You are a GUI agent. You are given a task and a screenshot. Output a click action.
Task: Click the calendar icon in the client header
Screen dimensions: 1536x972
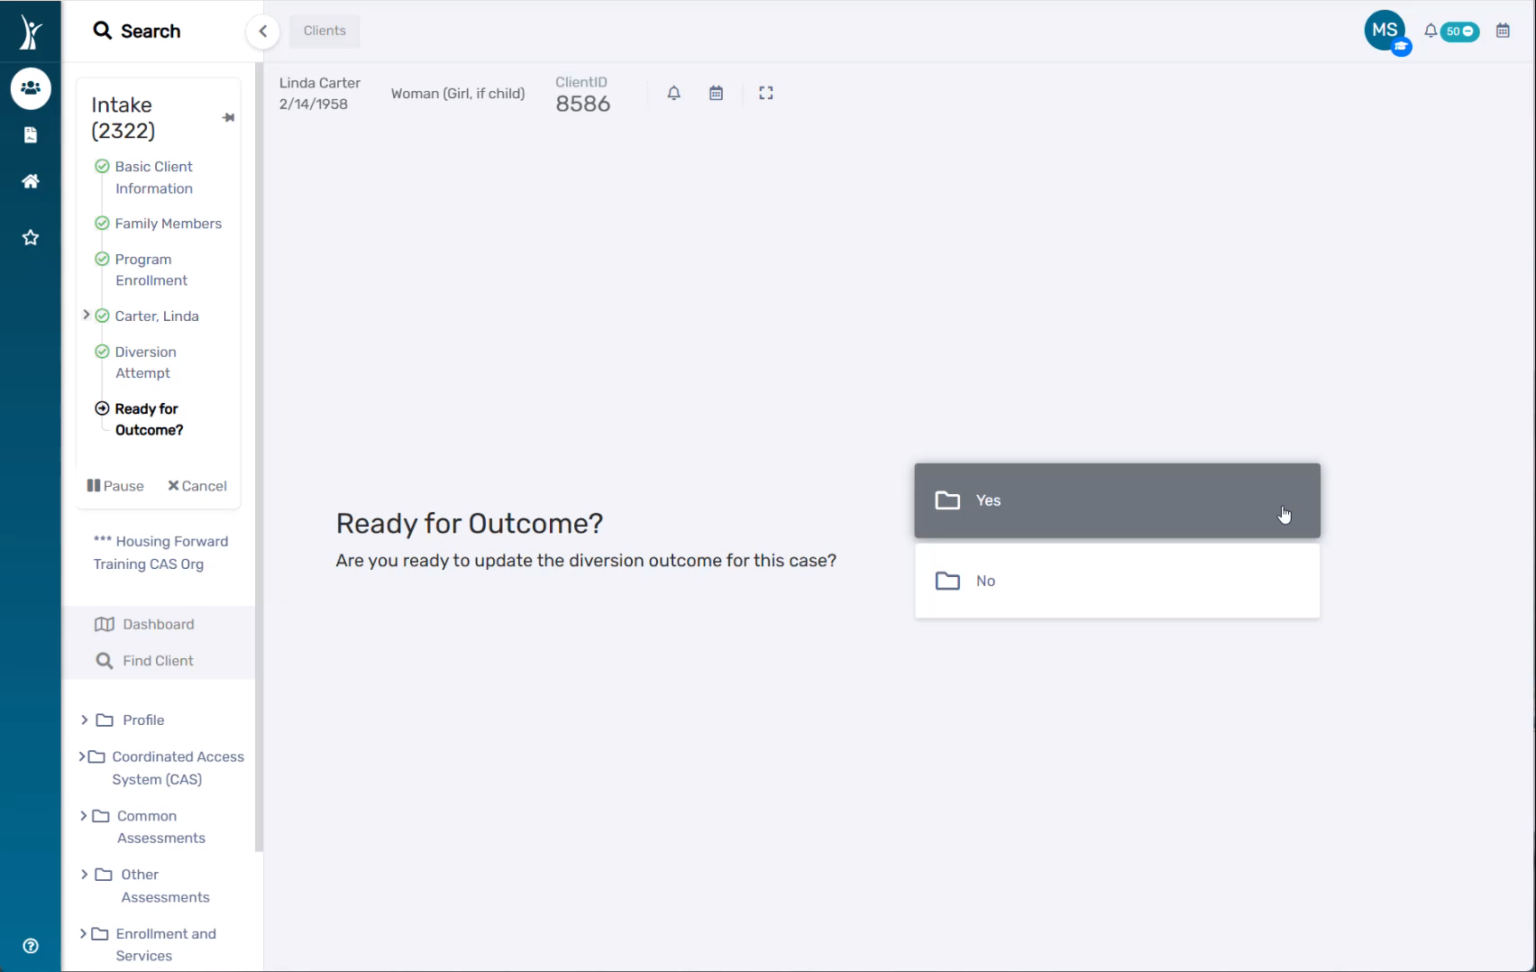point(716,93)
